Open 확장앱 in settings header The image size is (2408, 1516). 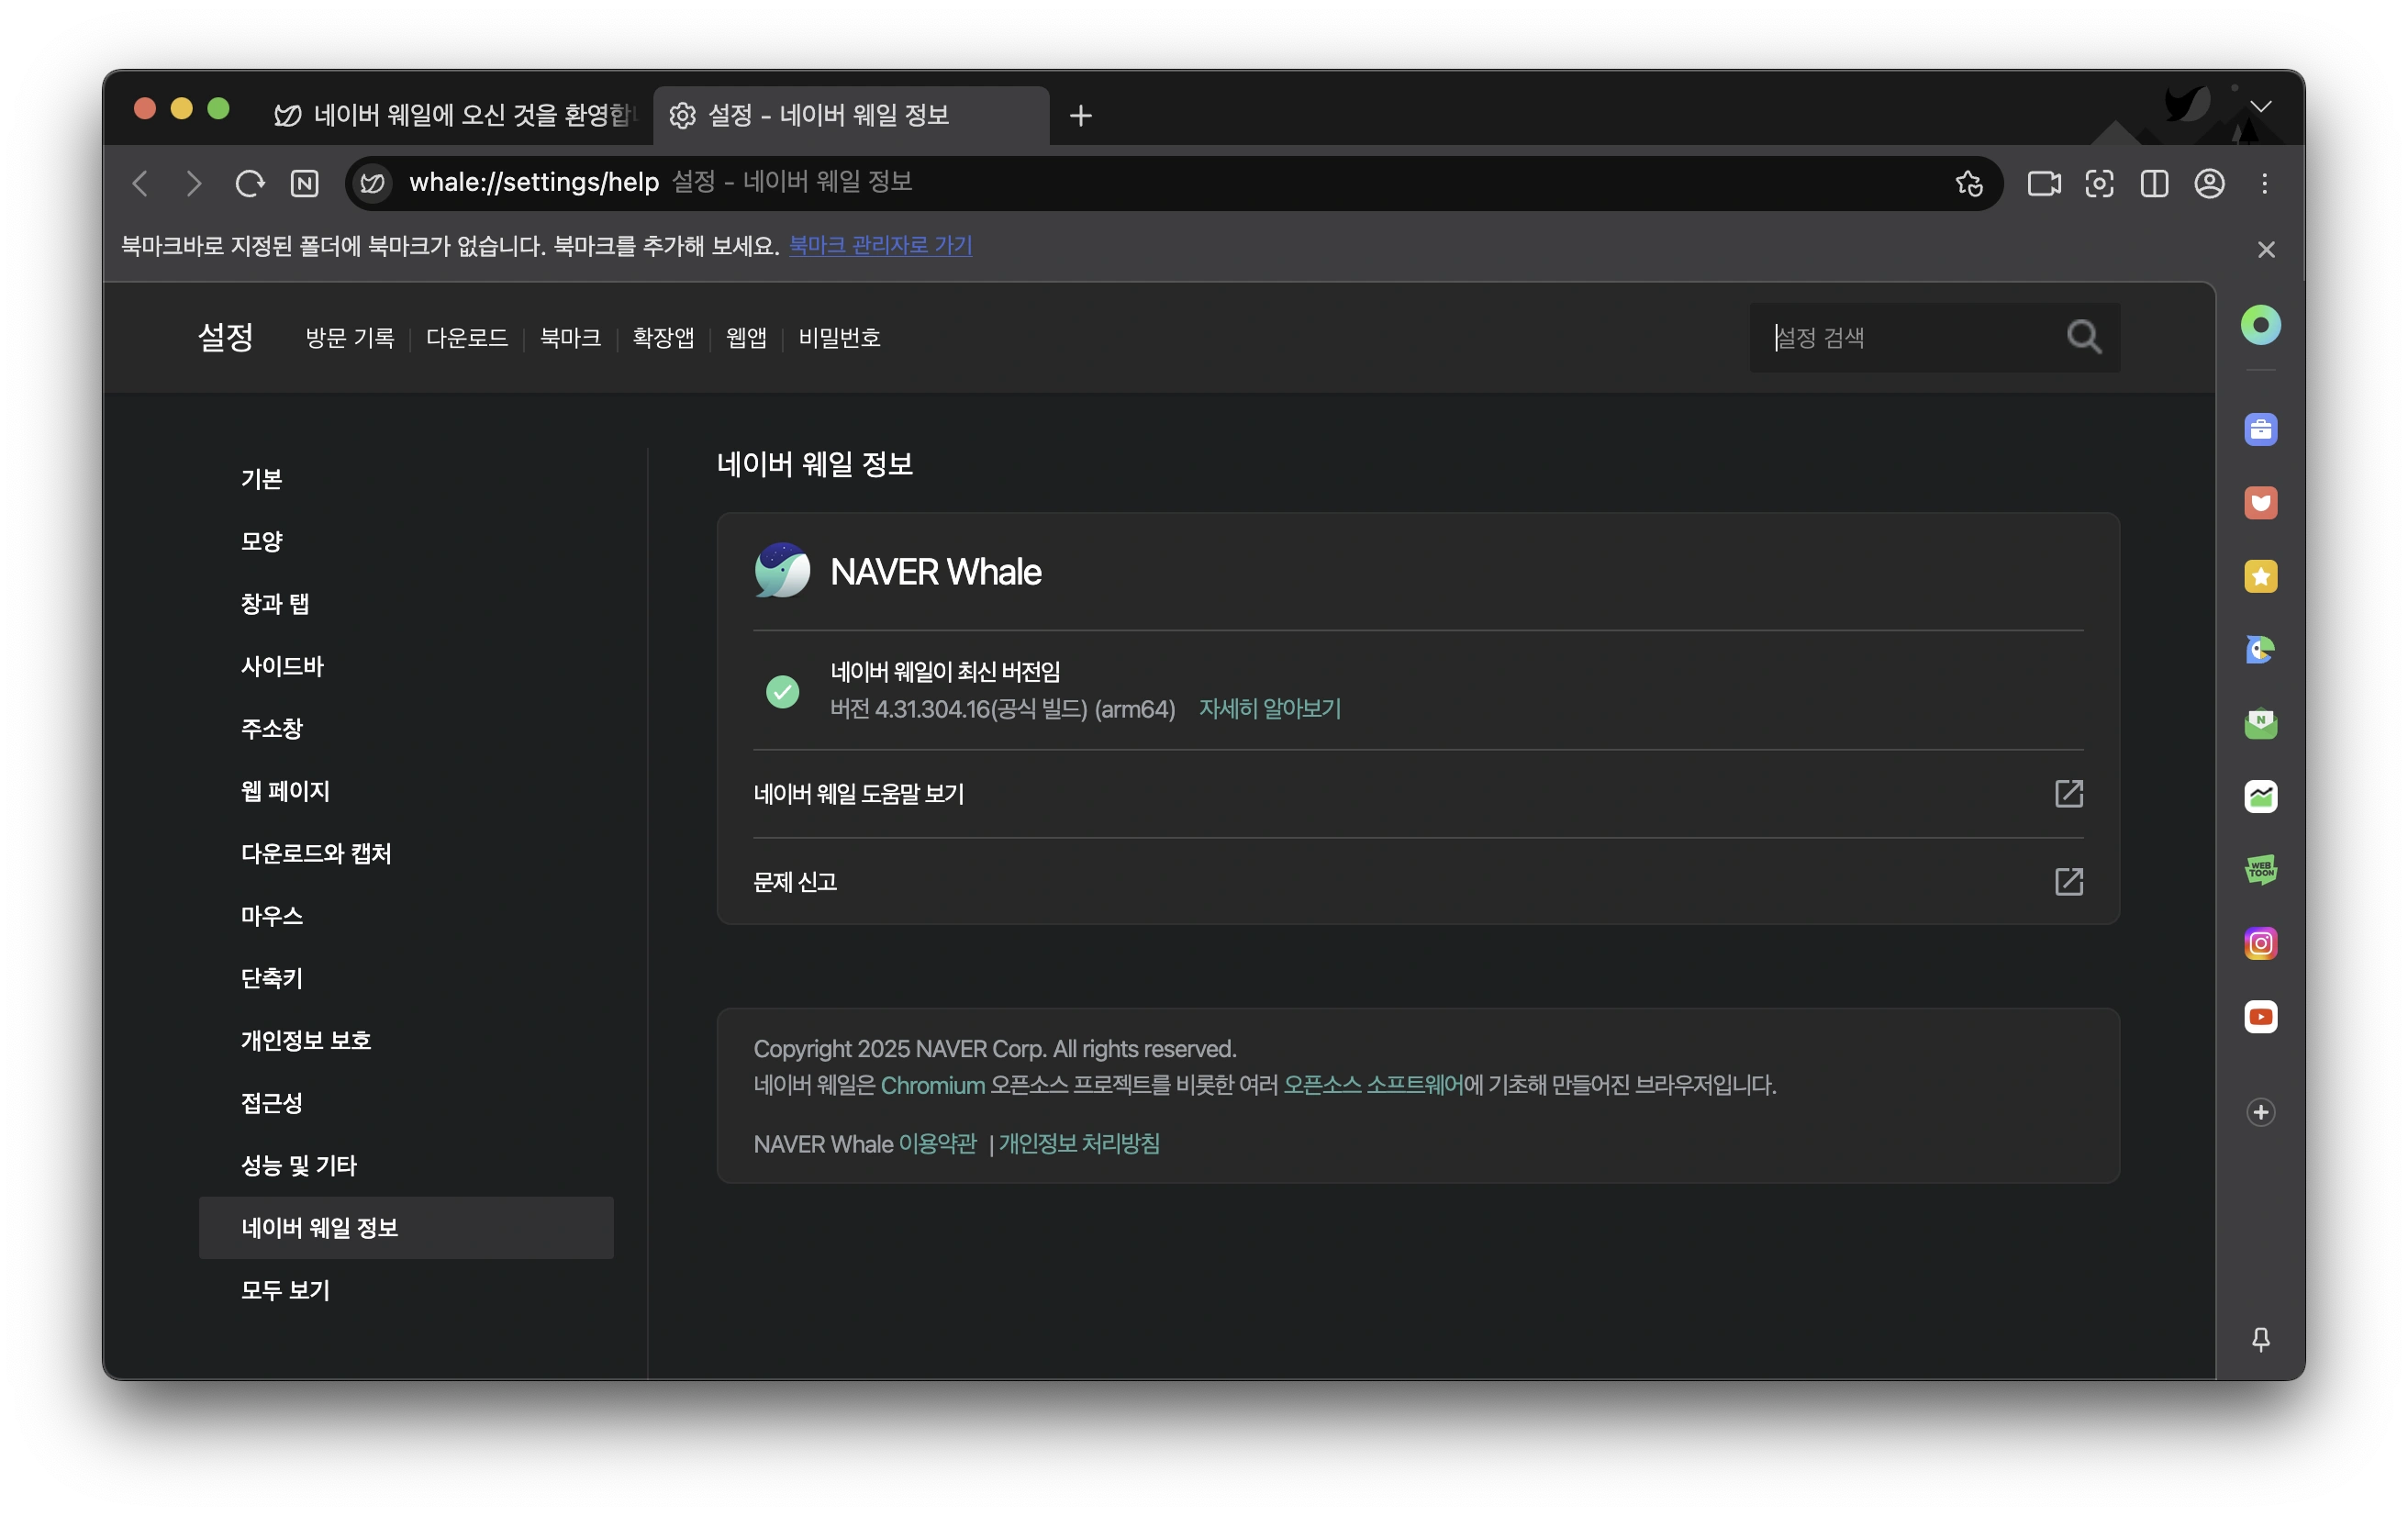[x=663, y=338]
